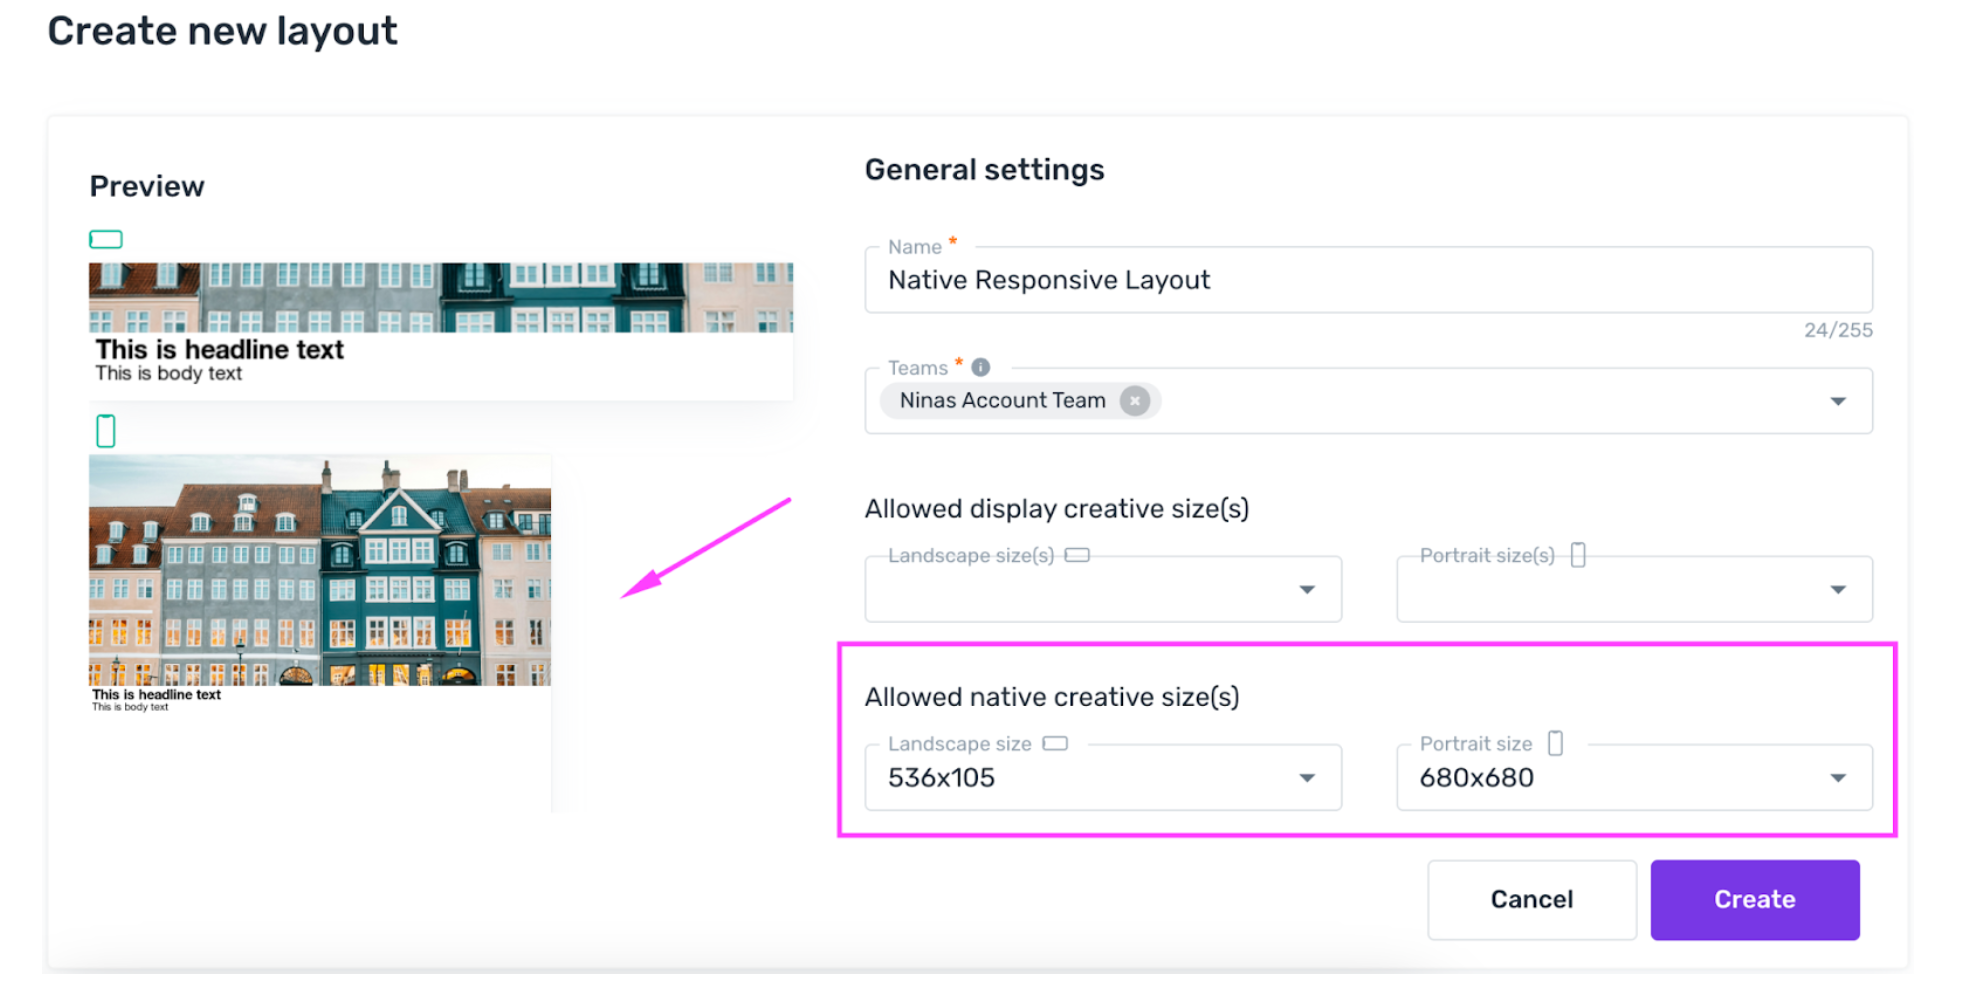The image size is (1962, 989).
Task: Click the landscape icon above the preview
Action: click(x=106, y=239)
